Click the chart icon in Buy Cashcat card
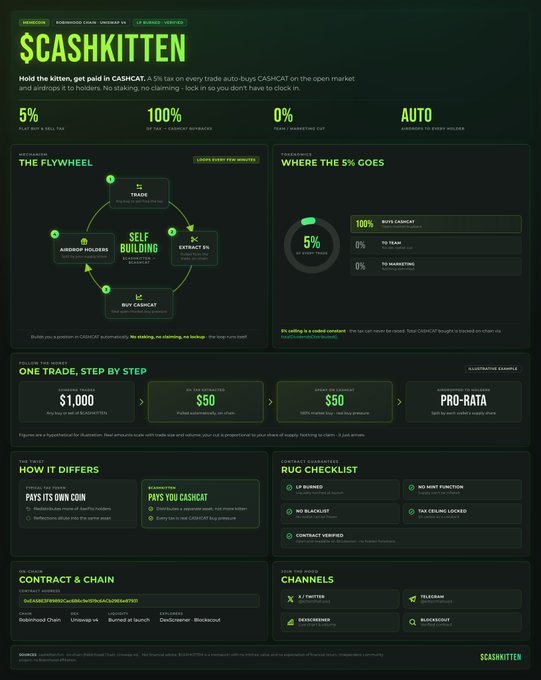 [x=139, y=297]
